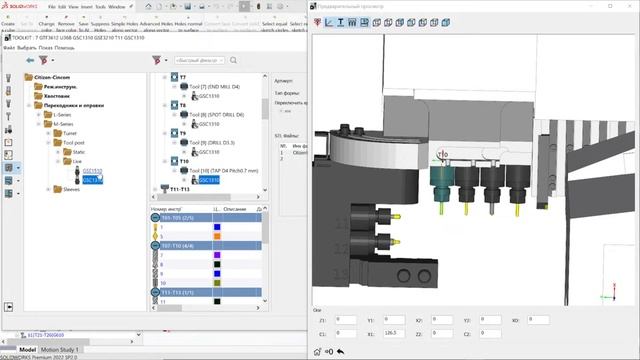Click the last cube view icon in preview toolbar
Viewport: 640px width, 360px height.
pyautogui.click(x=446, y=22)
